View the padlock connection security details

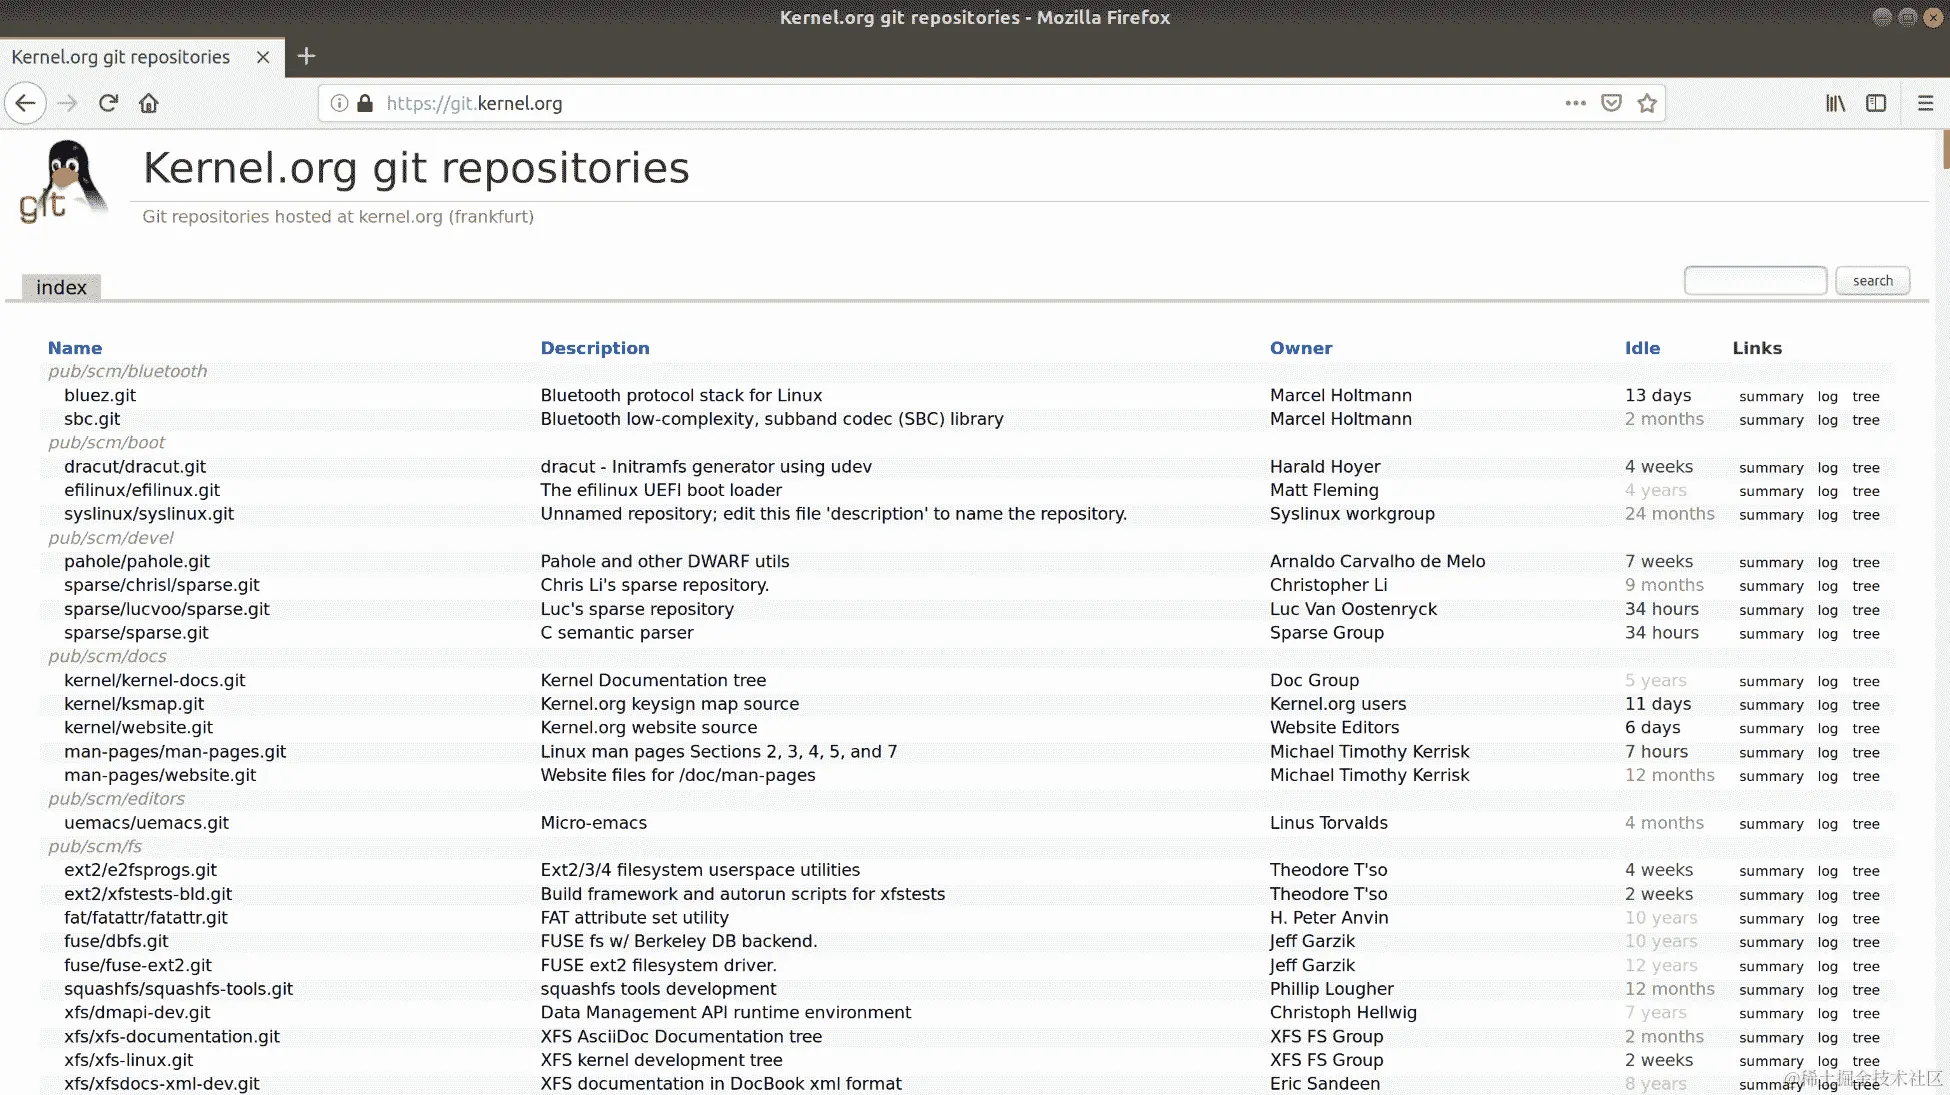365,103
